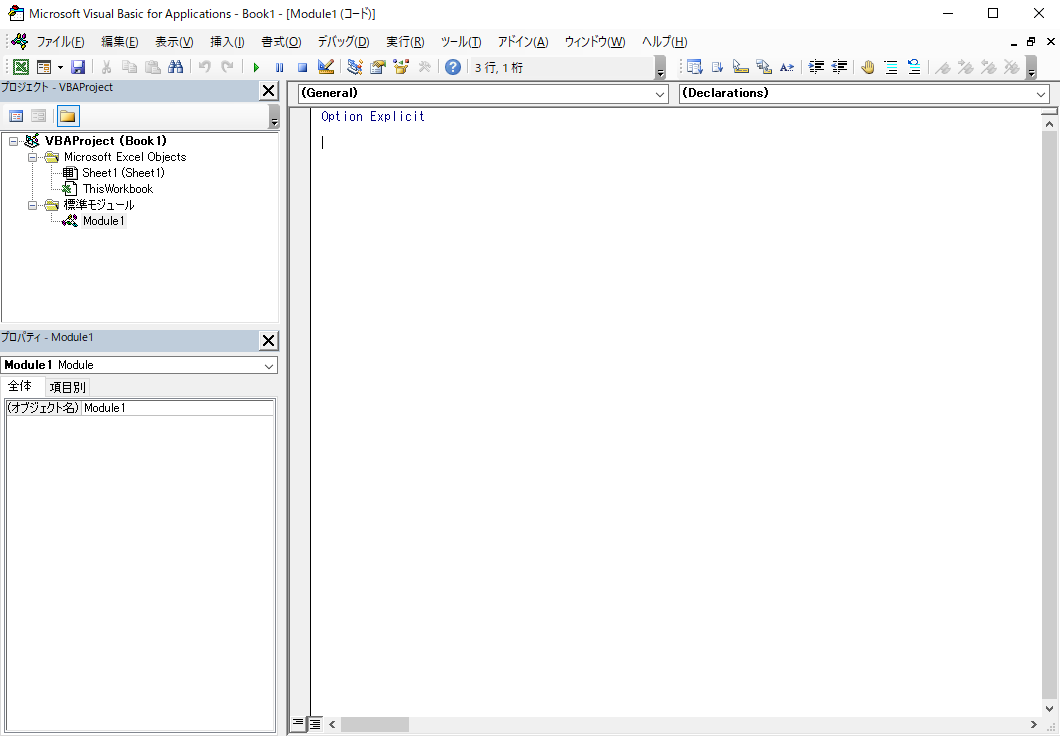Viewport: 1060px width, 736px height.
Task: Open the (General) object dropdown
Action: pos(660,94)
